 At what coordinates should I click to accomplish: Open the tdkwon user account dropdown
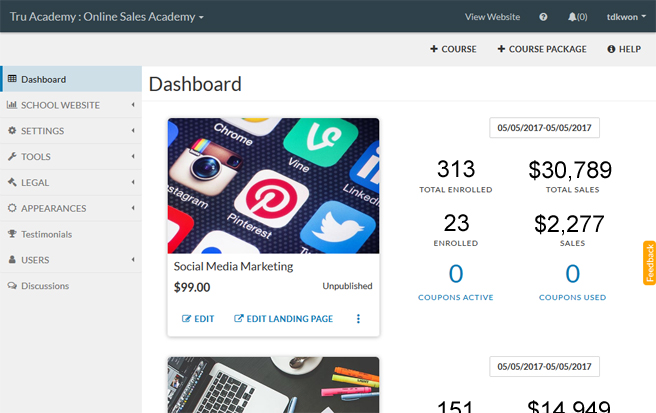(x=626, y=17)
